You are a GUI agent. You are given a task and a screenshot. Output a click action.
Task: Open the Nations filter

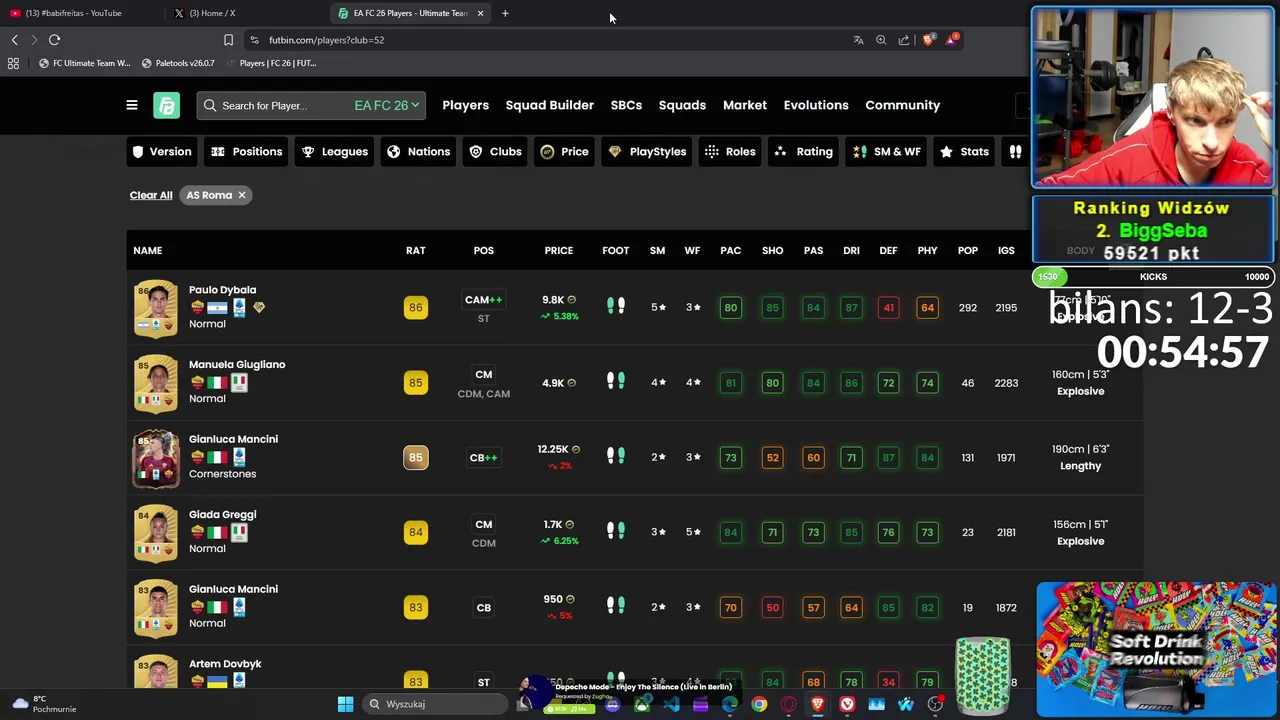[x=419, y=152]
